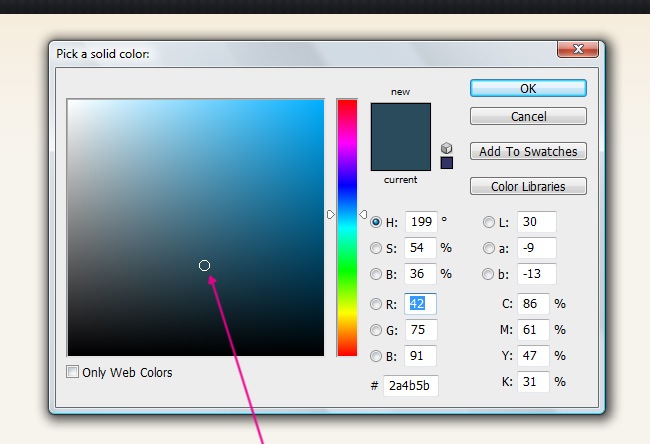This screenshot has width=650, height=444.
Task: Click the L value field showing 30
Action: [x=536, y=222]
